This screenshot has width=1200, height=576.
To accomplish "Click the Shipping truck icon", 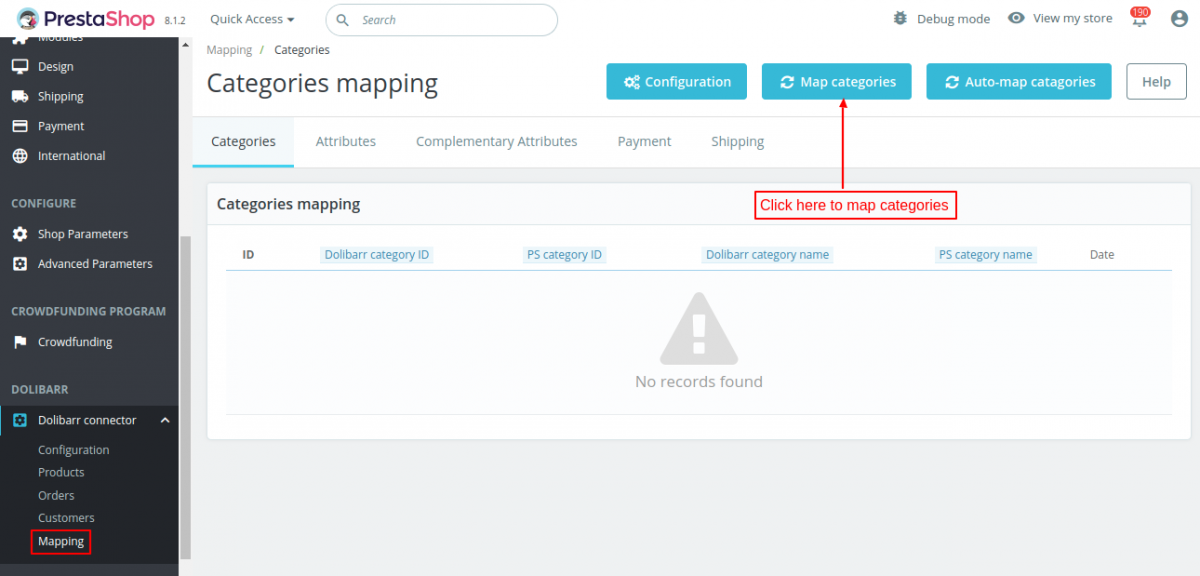I will point(19,96).
